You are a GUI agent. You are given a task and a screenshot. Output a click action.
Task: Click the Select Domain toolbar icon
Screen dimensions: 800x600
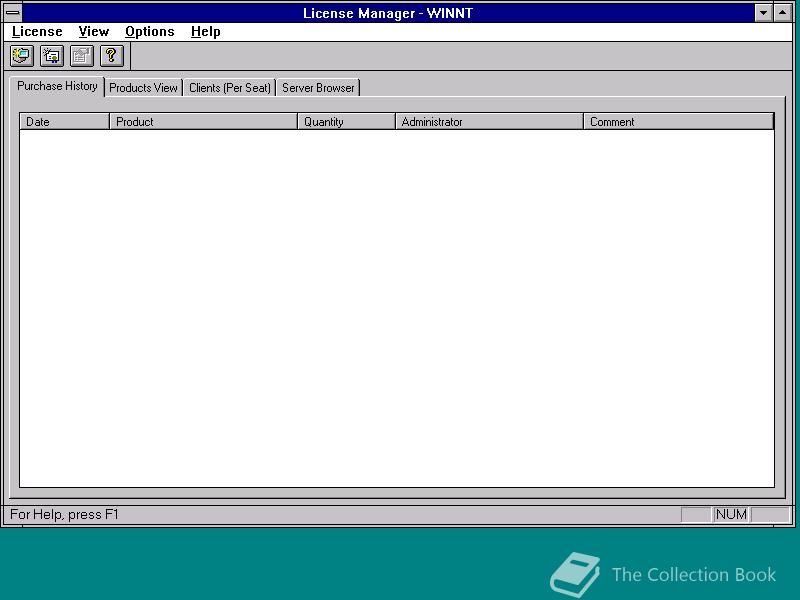[x=21, y=56]
